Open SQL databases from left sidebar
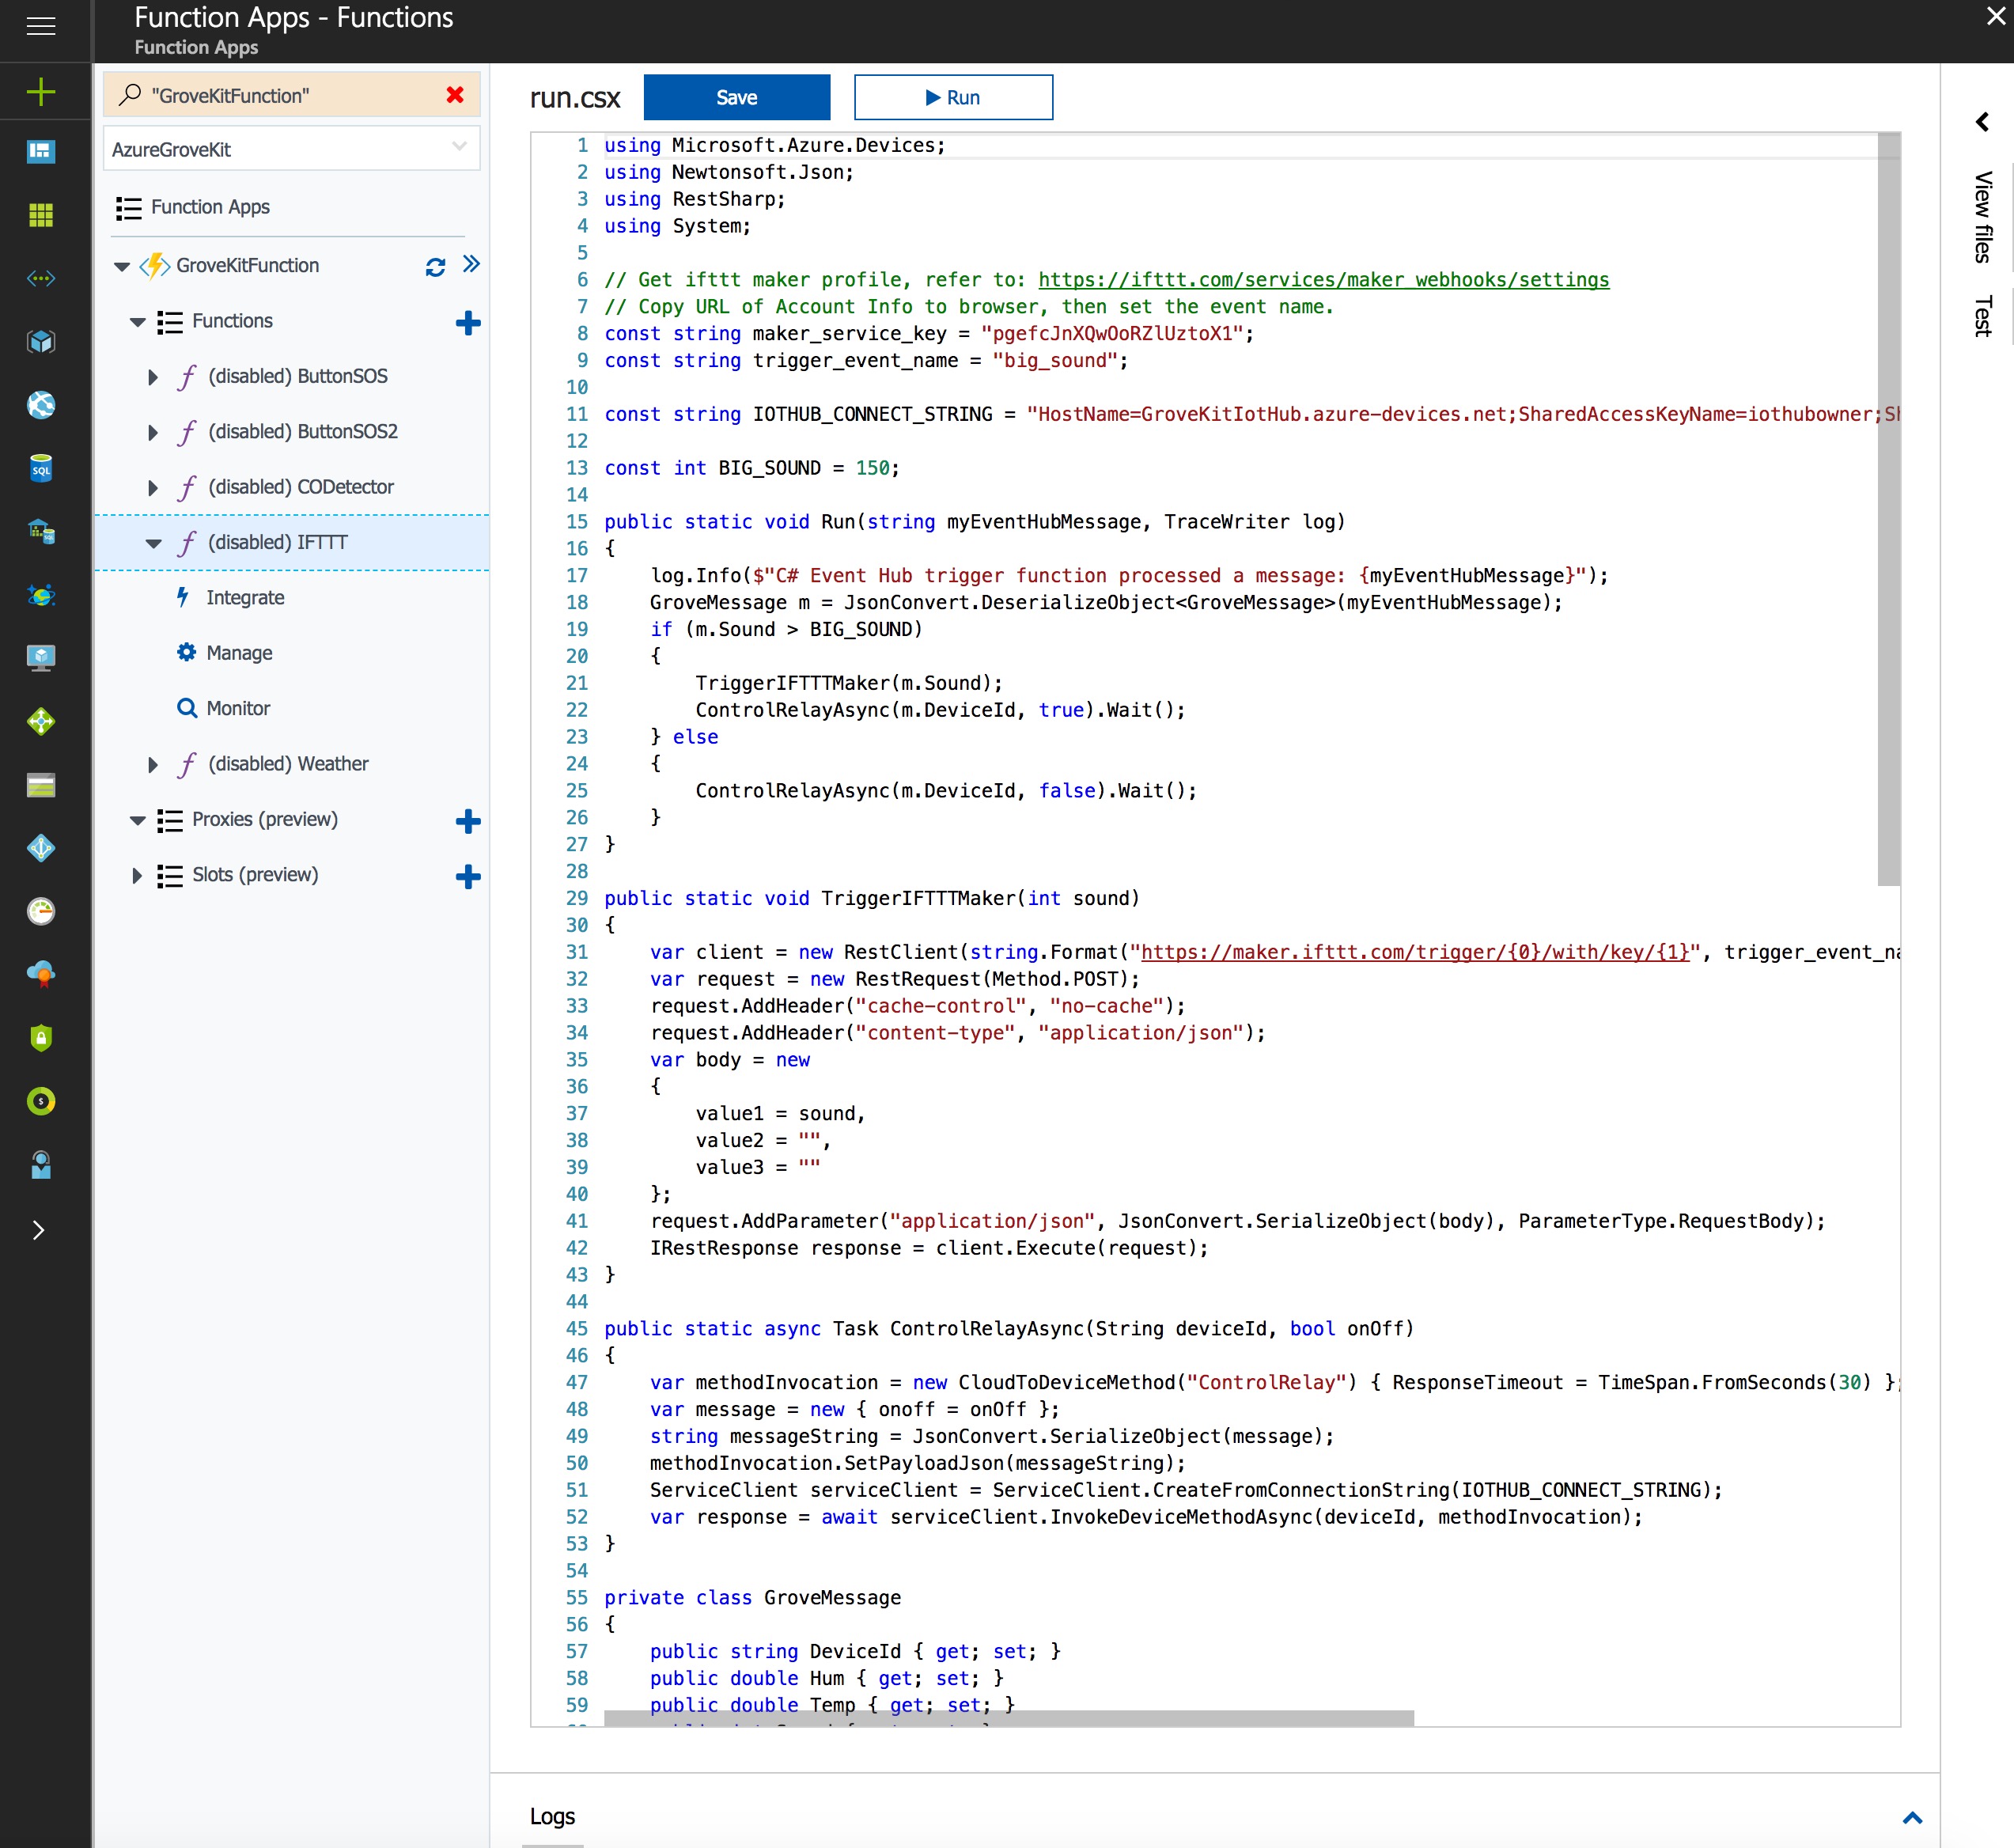Screen dimensions: 2014x1848 [x=40, y=468]
